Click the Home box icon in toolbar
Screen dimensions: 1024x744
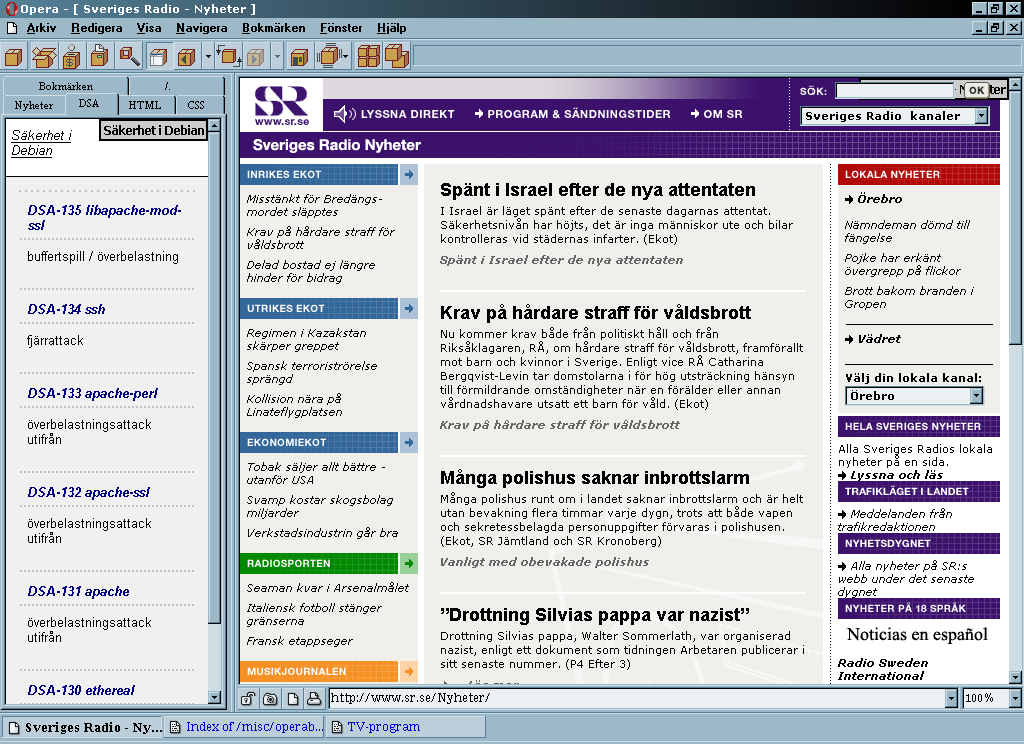pos(299,56)
